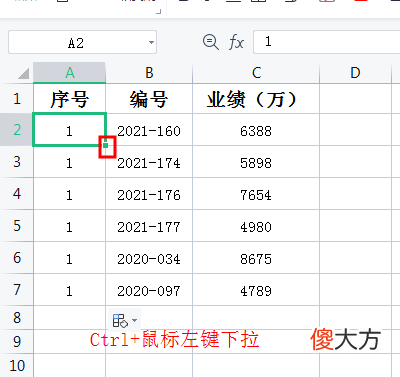Select empty cell A8
The height and width of the screenshot is (377, 400).
(x=69, y=318)
